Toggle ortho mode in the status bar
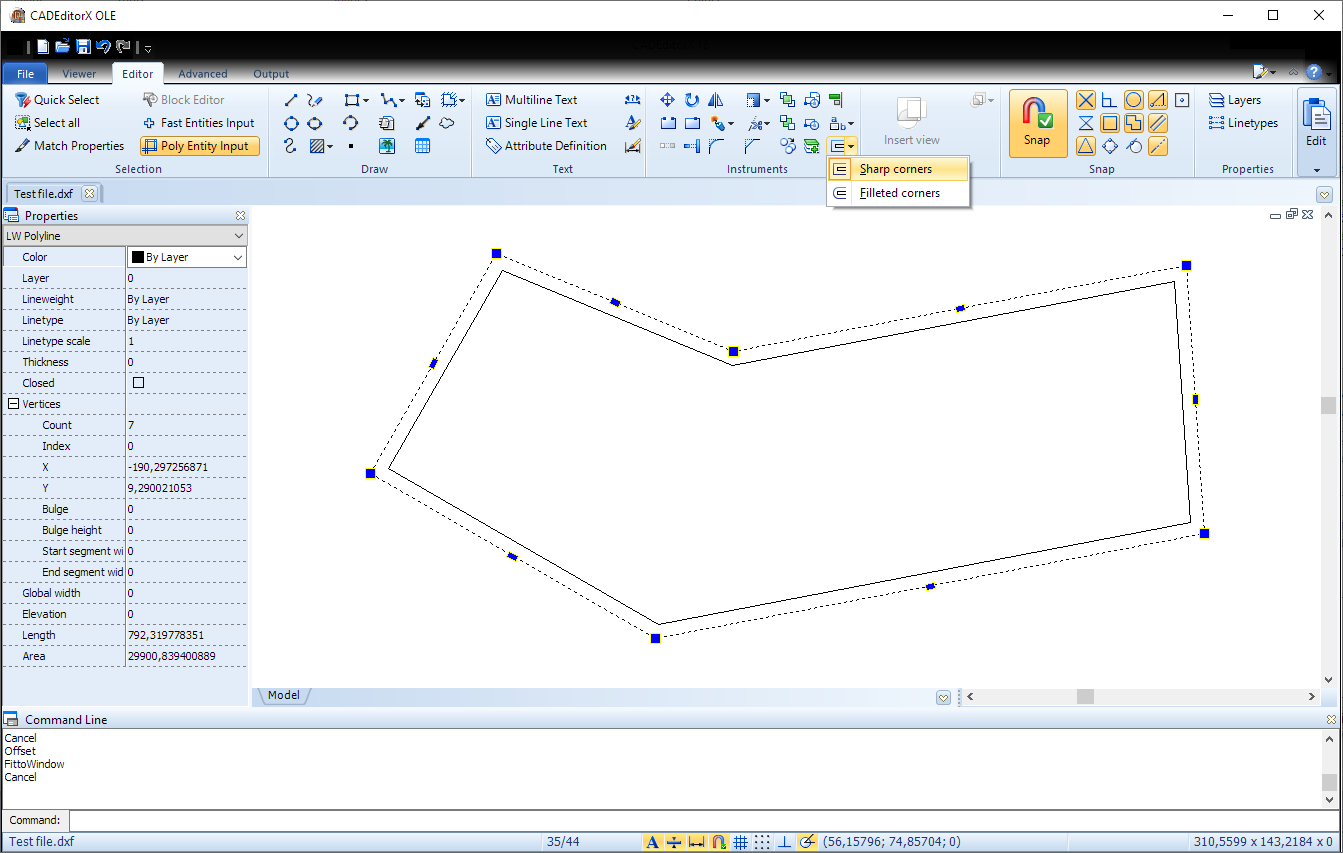The image size is (1343, 853). 785,843
